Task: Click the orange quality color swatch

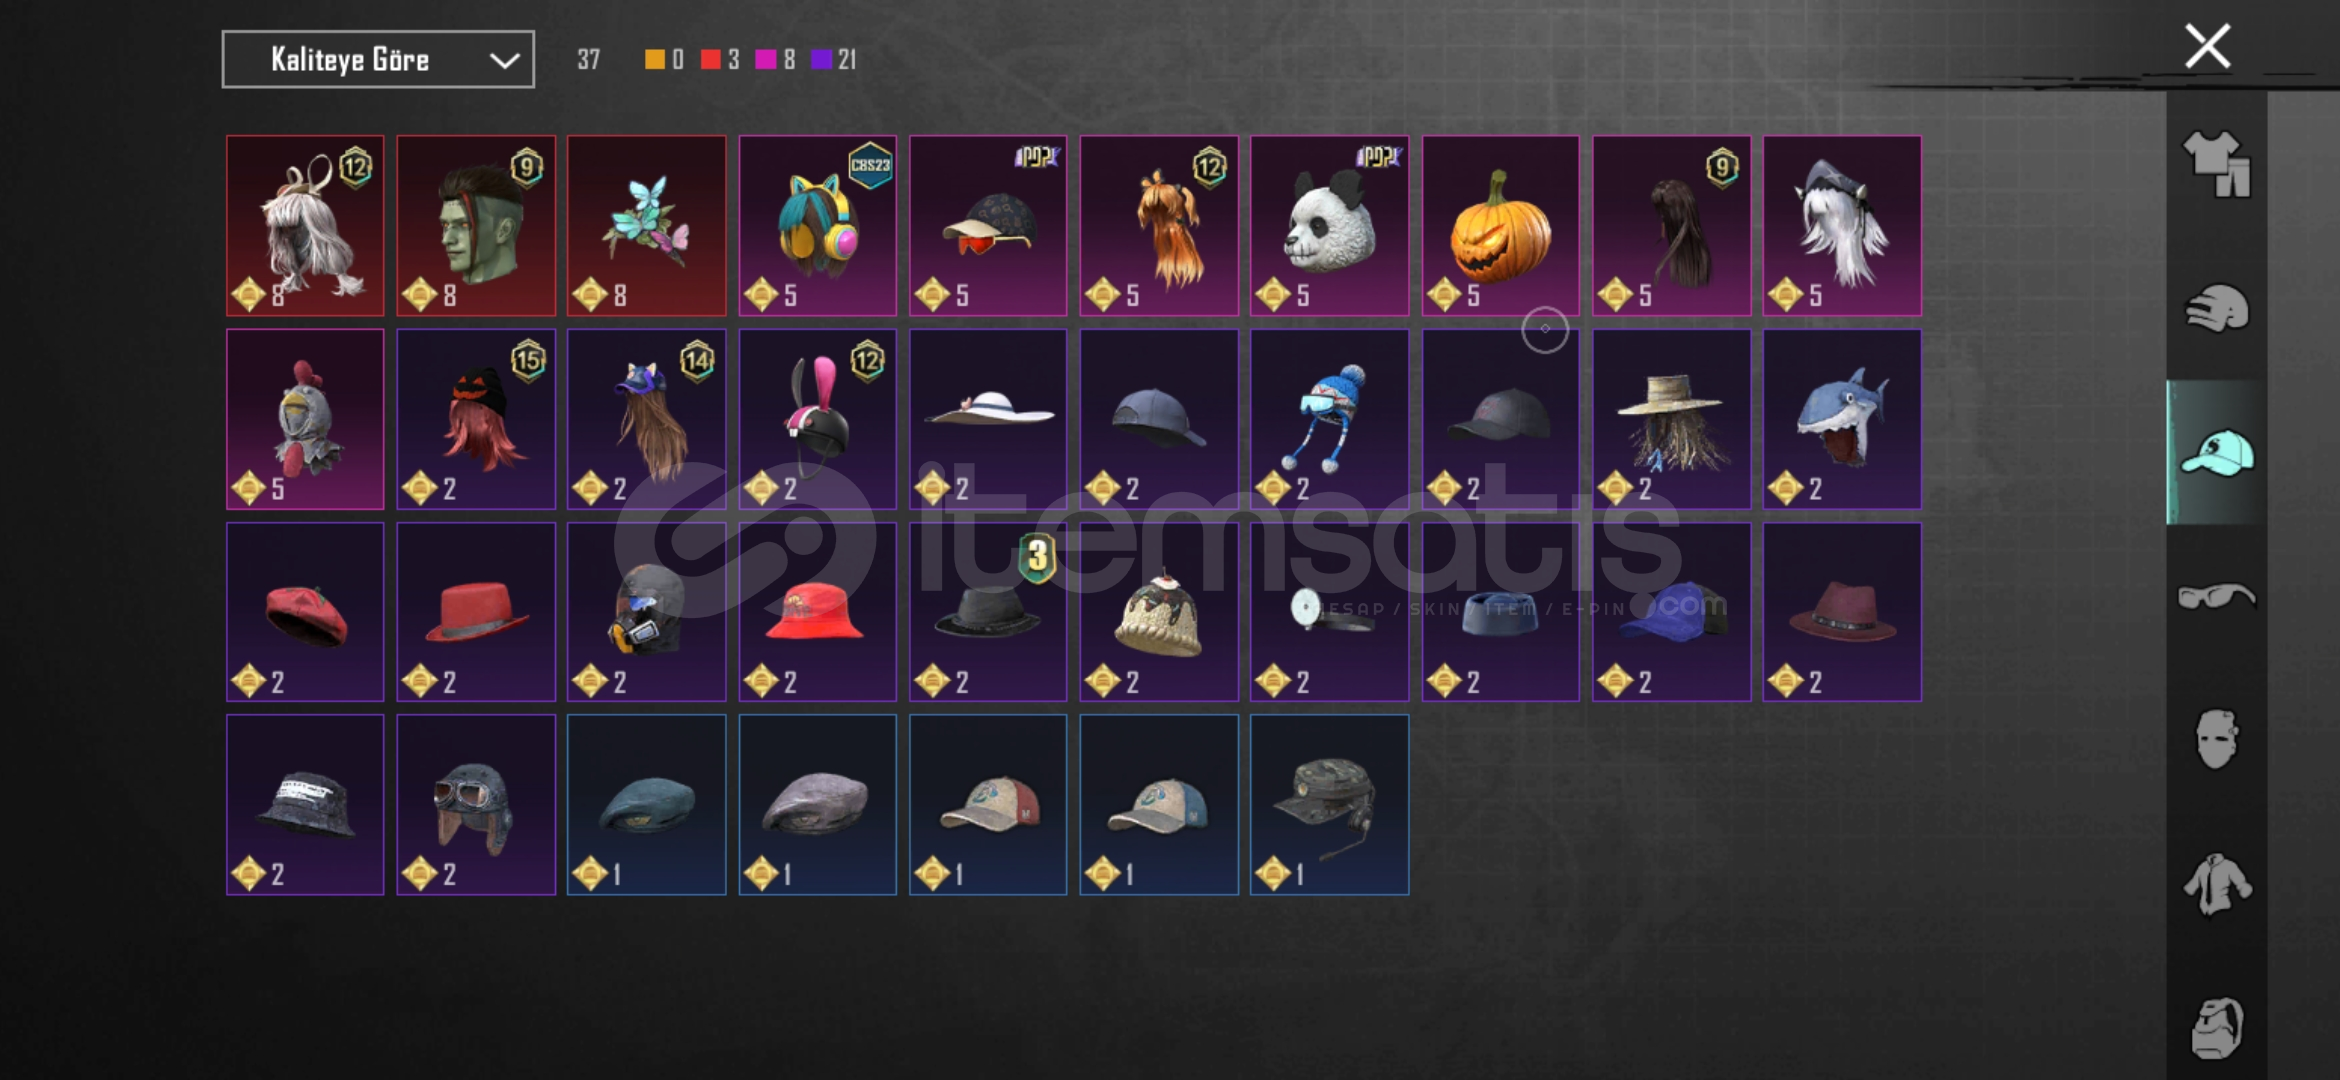Action: [655, 60]
